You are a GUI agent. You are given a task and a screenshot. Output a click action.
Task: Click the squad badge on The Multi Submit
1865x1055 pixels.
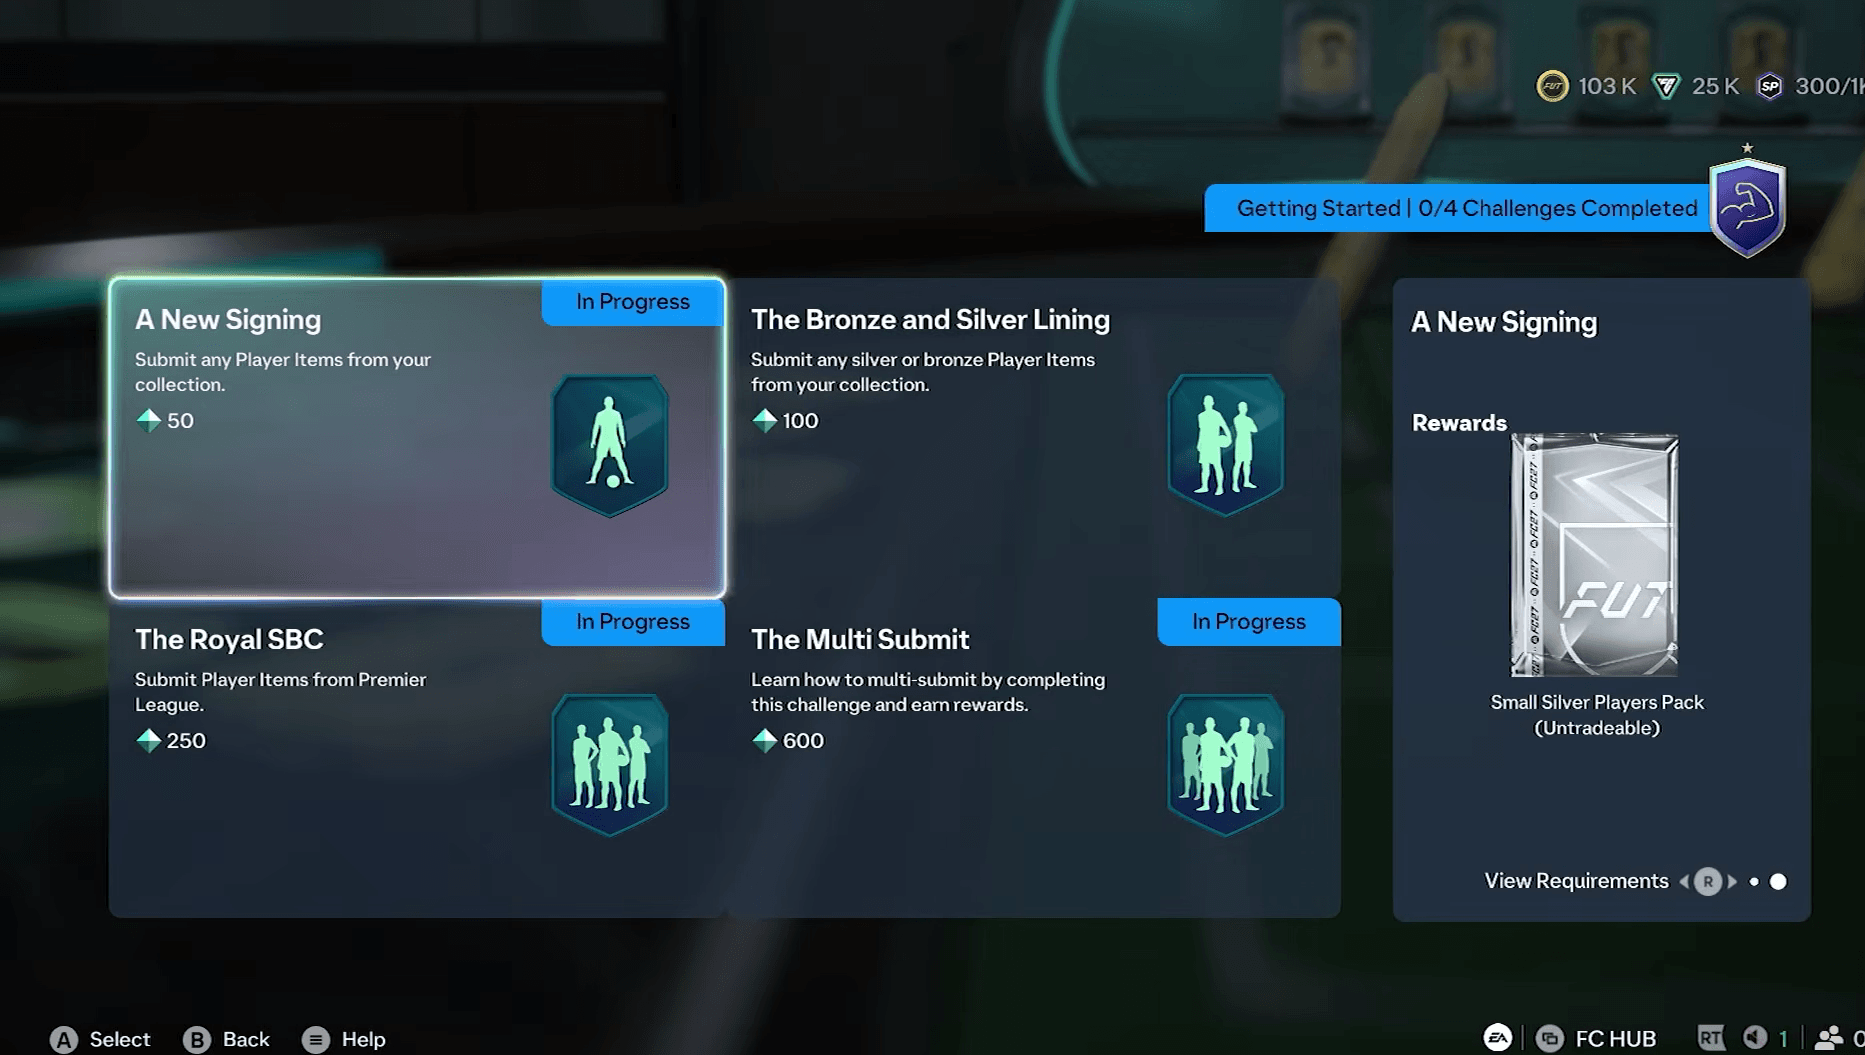[x=1226, y=765]
